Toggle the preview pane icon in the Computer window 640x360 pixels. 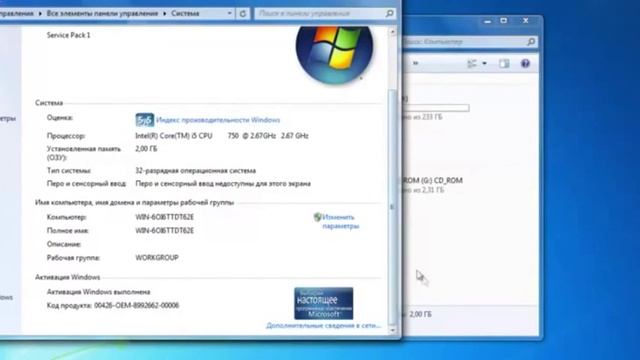point(504,63)
